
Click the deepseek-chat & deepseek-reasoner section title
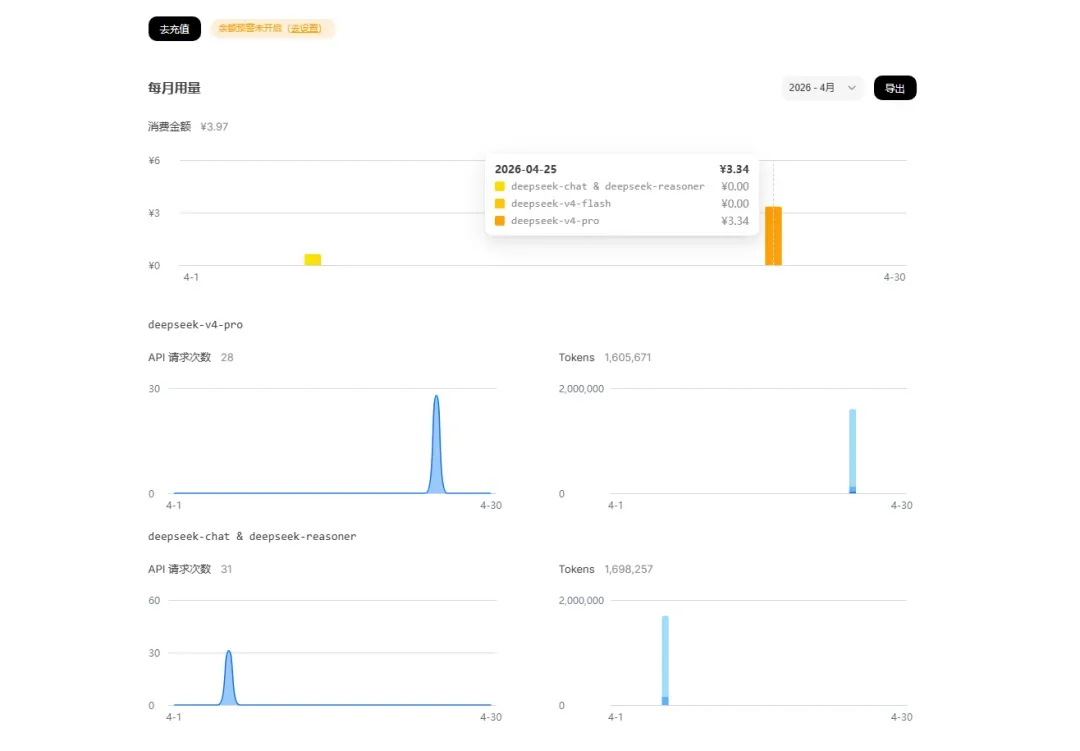click(x=252, y=536)
